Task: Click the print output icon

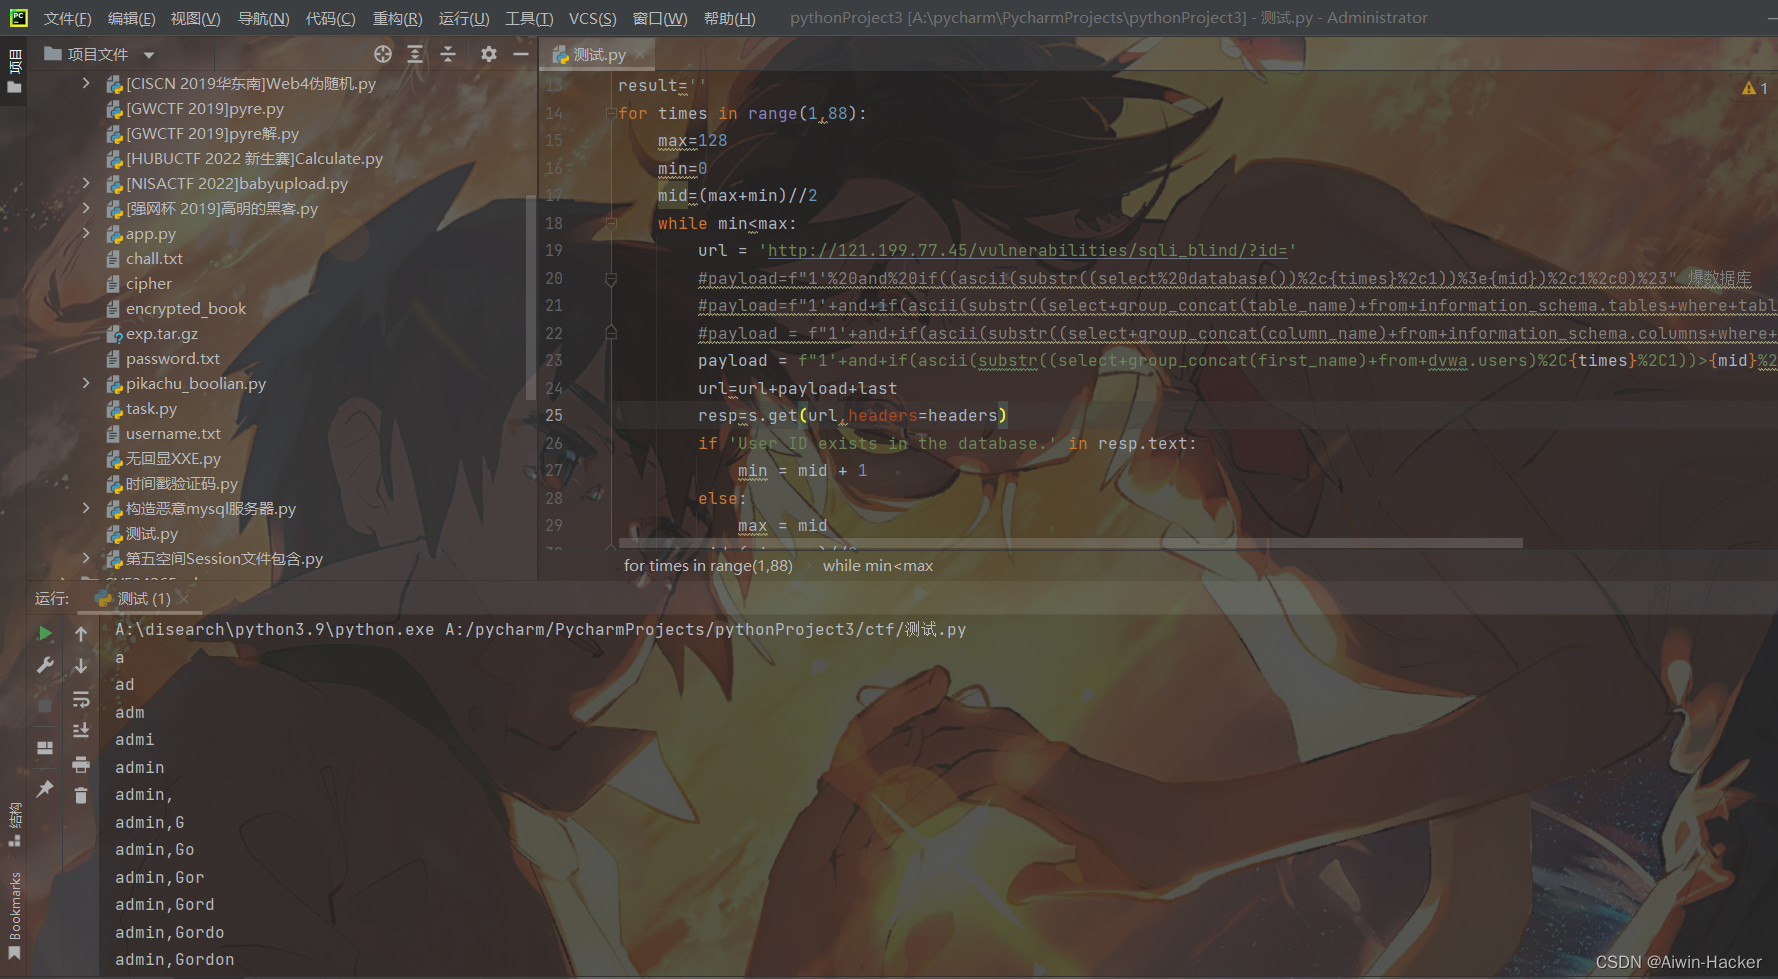Action: click(81, 765)
